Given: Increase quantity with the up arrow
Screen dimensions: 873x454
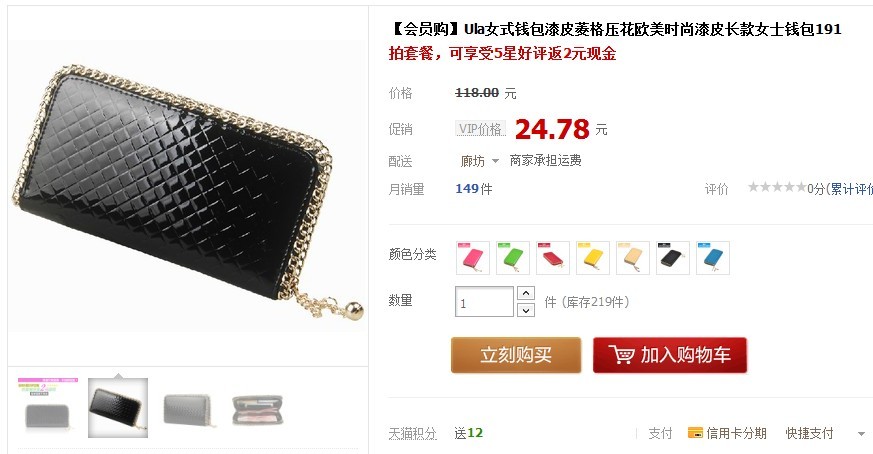Looking at the screenshot, I should [526, 293].
